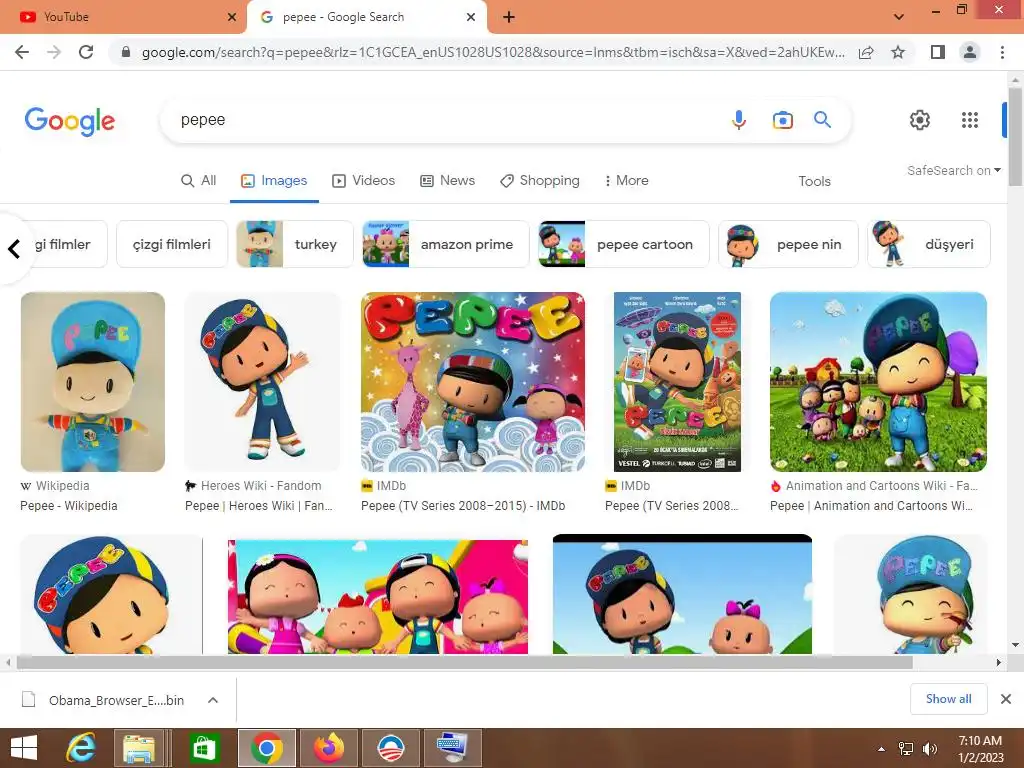Show hidden system tray icons

click(882, 749)
